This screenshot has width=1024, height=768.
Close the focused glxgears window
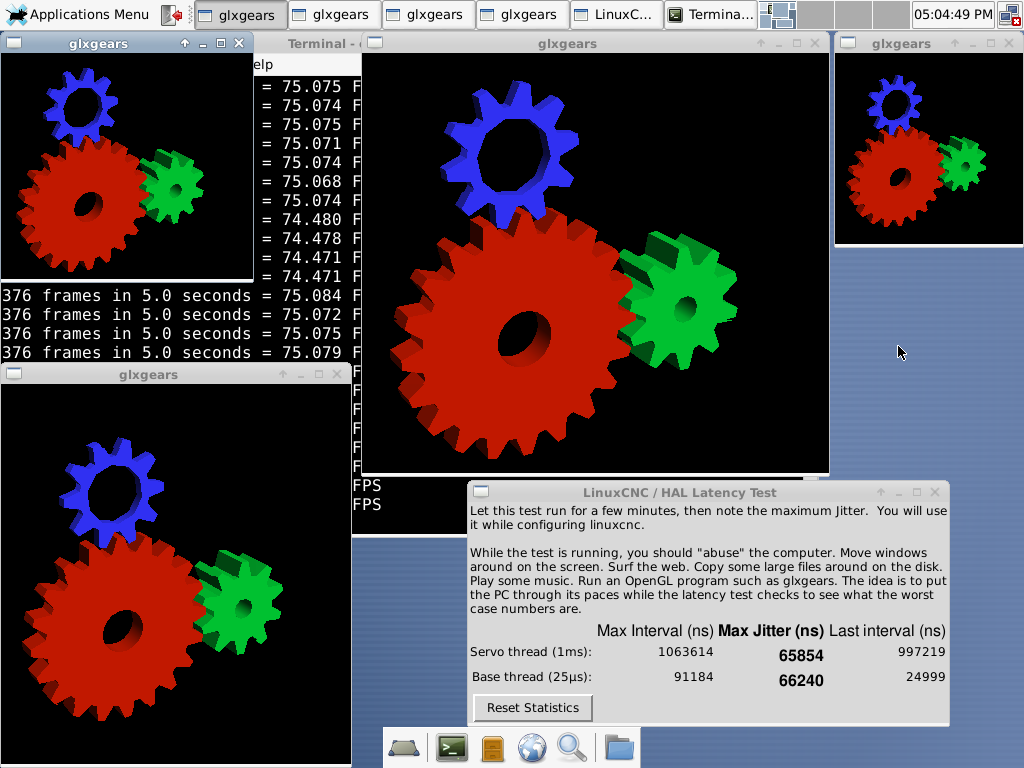click(239, 43)
